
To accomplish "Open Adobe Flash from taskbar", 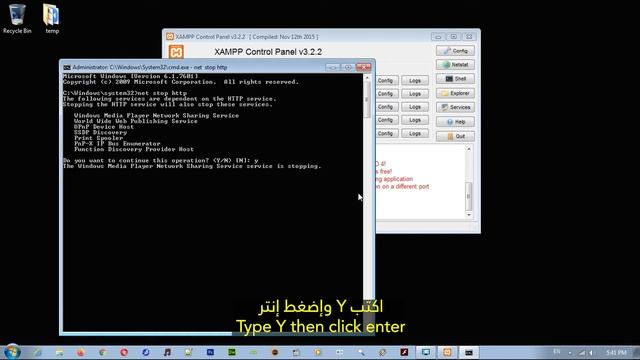I will click(404, 352).
